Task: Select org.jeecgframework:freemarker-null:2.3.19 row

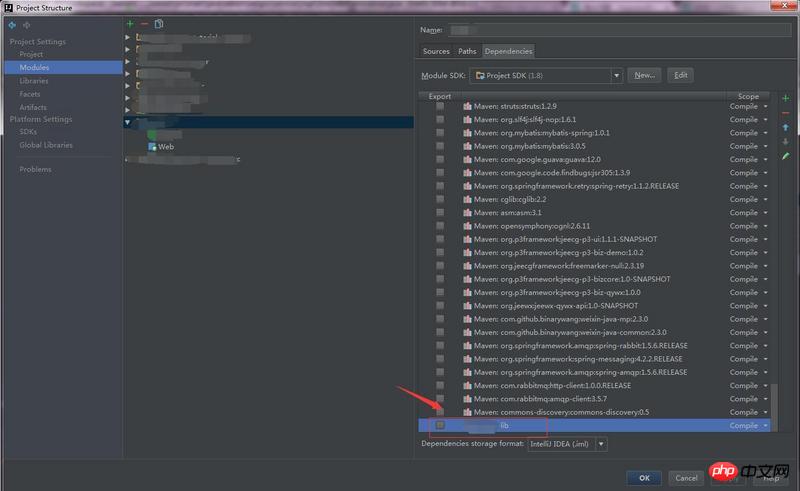Action: (594, 265)
